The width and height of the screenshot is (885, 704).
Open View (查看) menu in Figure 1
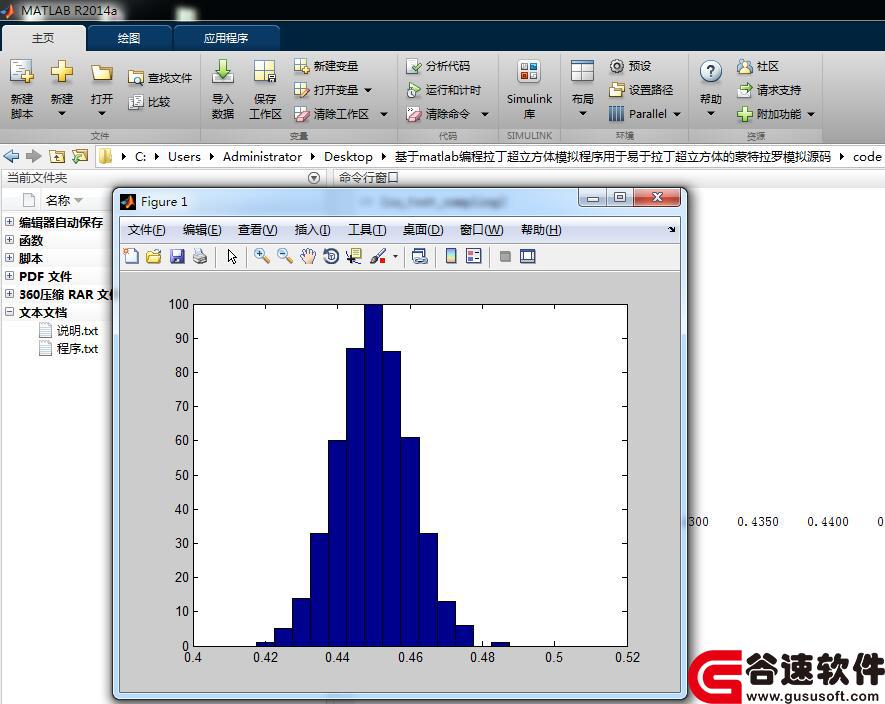click(257, 230)
